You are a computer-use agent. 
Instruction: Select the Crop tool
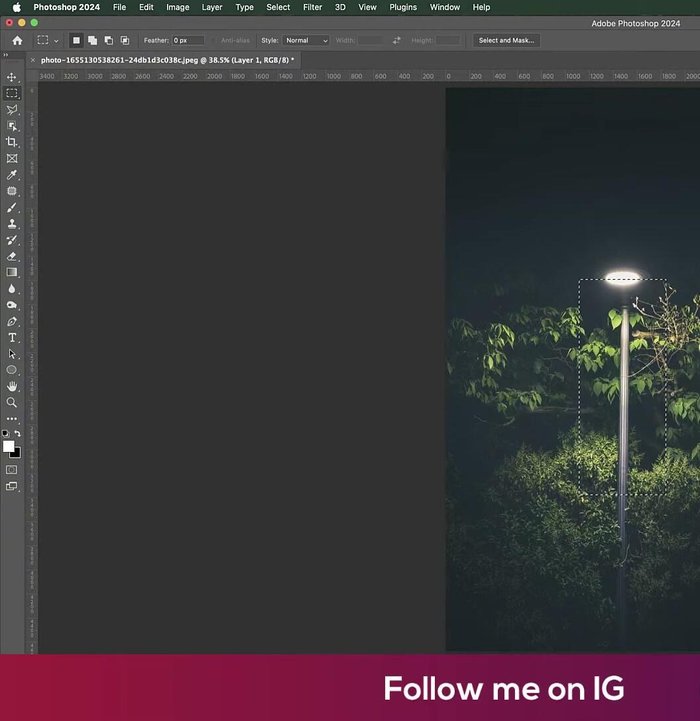[x=12, y=142]
